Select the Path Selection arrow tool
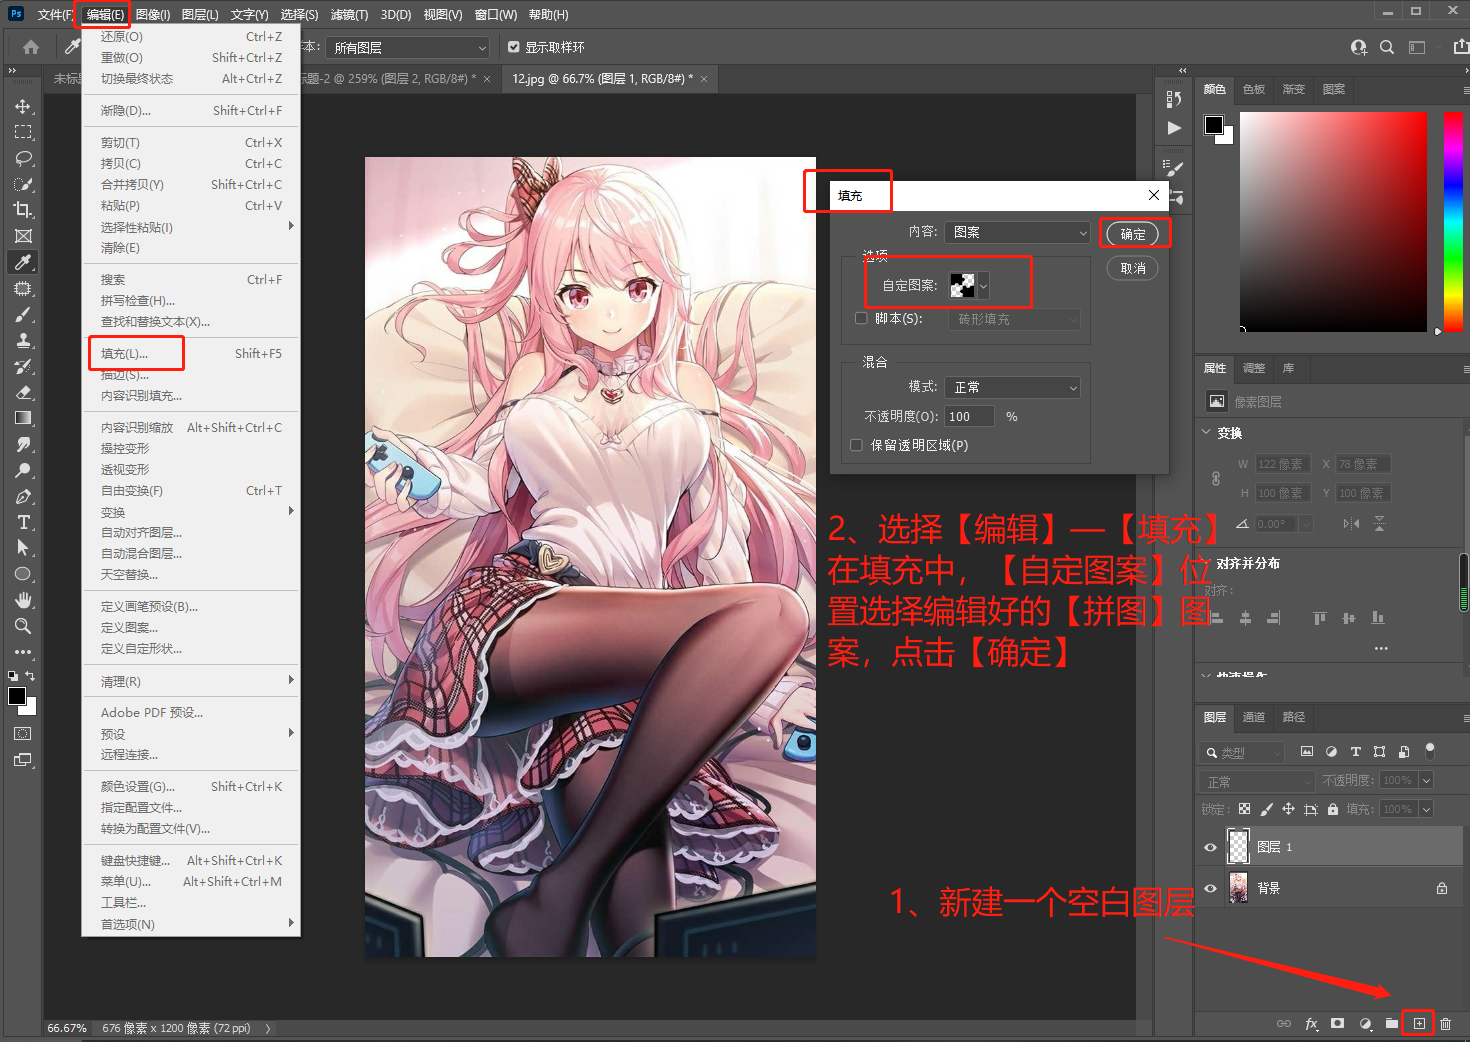This screenshot has width=1470, height=1042. click(23, 548)
